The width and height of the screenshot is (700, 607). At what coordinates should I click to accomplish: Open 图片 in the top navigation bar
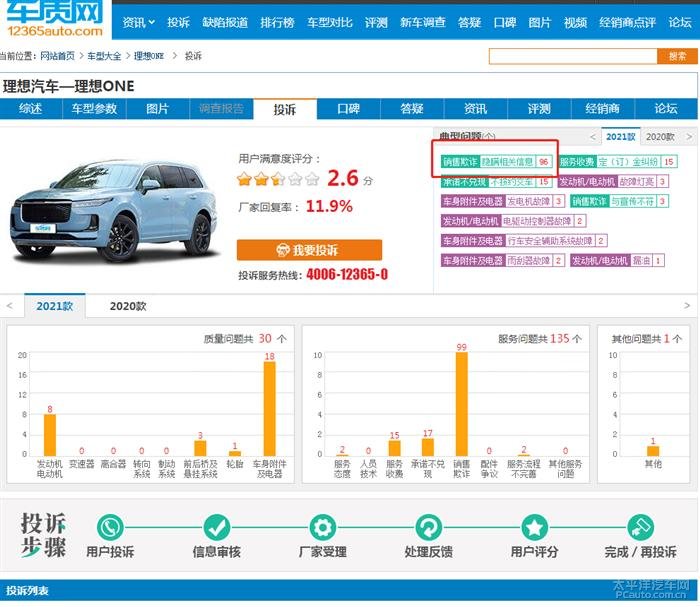[540, 22]
